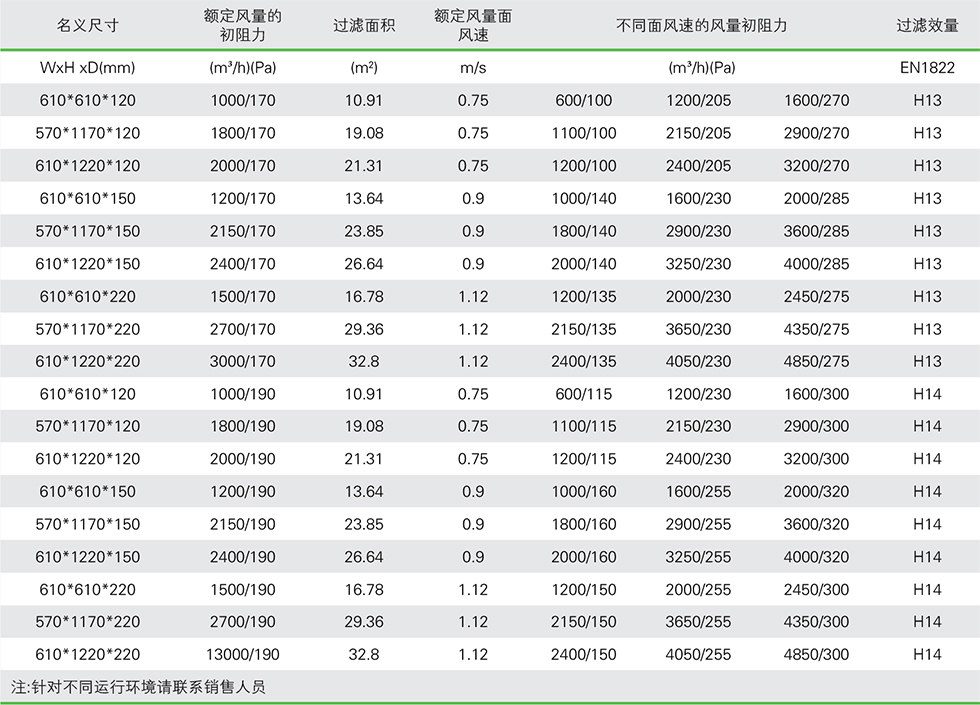Click the WxH xD(mm) unit cell
Image resolution: width=980 pixels, height=705 pixels.
point(87,68)
